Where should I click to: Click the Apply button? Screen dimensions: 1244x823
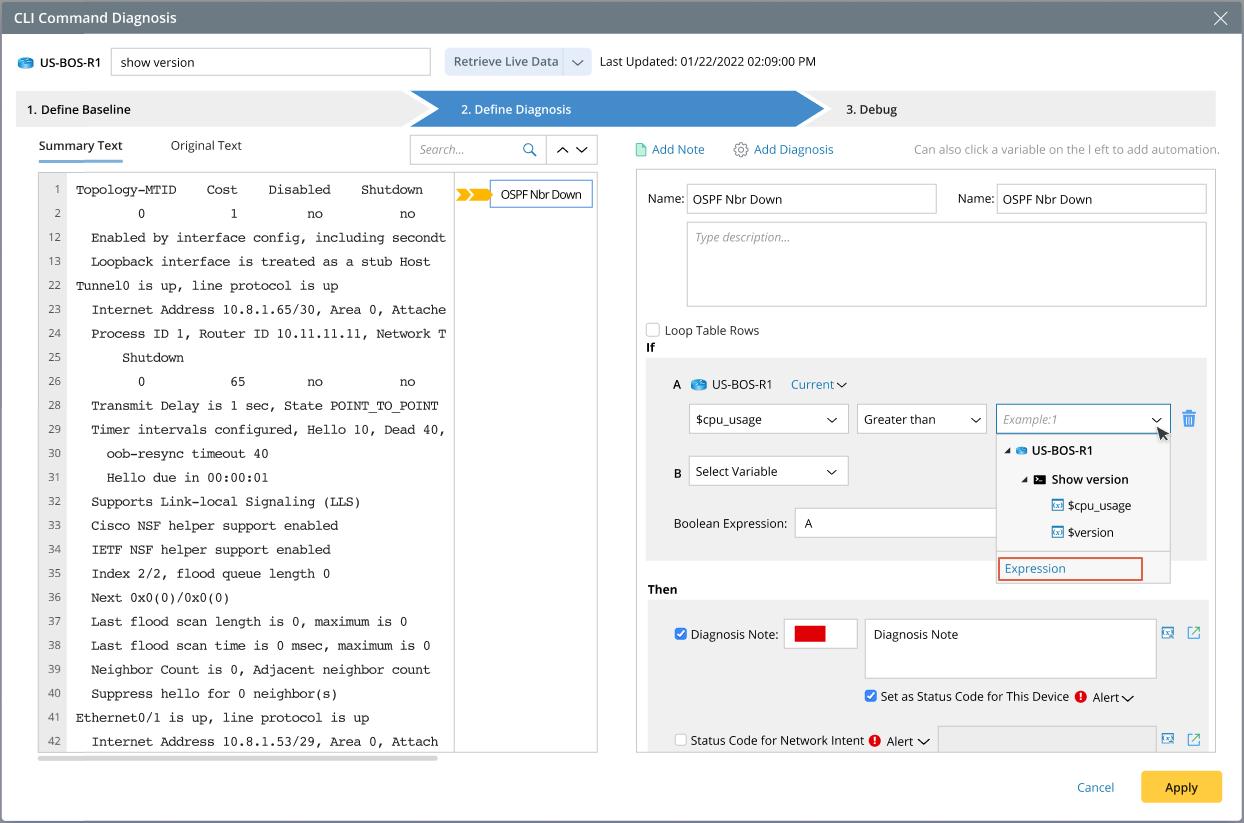(1181, 787)
